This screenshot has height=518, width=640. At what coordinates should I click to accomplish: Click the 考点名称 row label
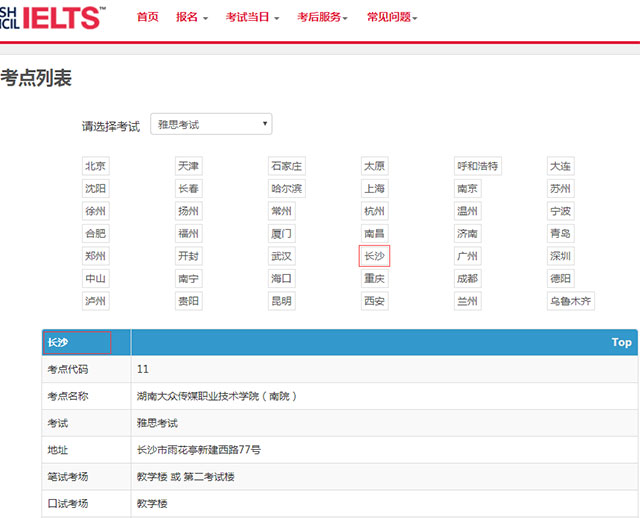pyautogui.click(x=68, y=396)
